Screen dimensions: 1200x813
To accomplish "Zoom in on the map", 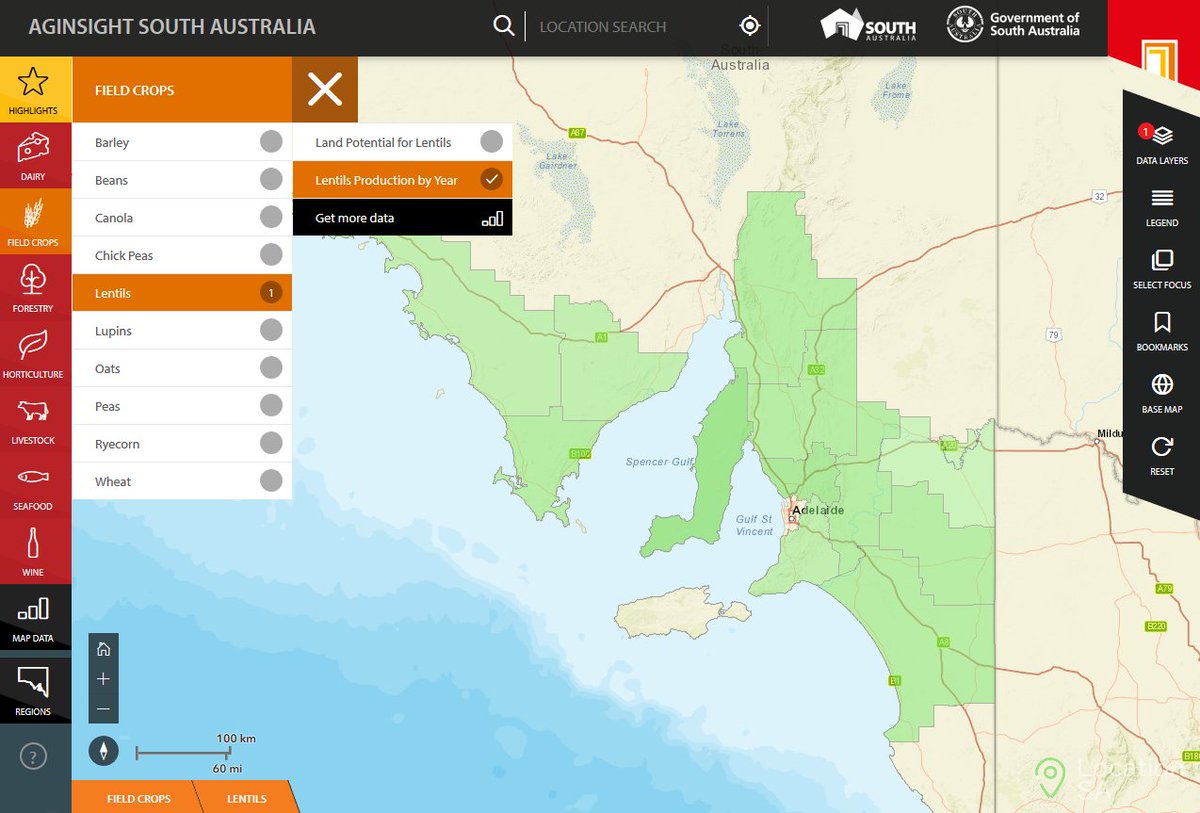I will coord(104,679).
